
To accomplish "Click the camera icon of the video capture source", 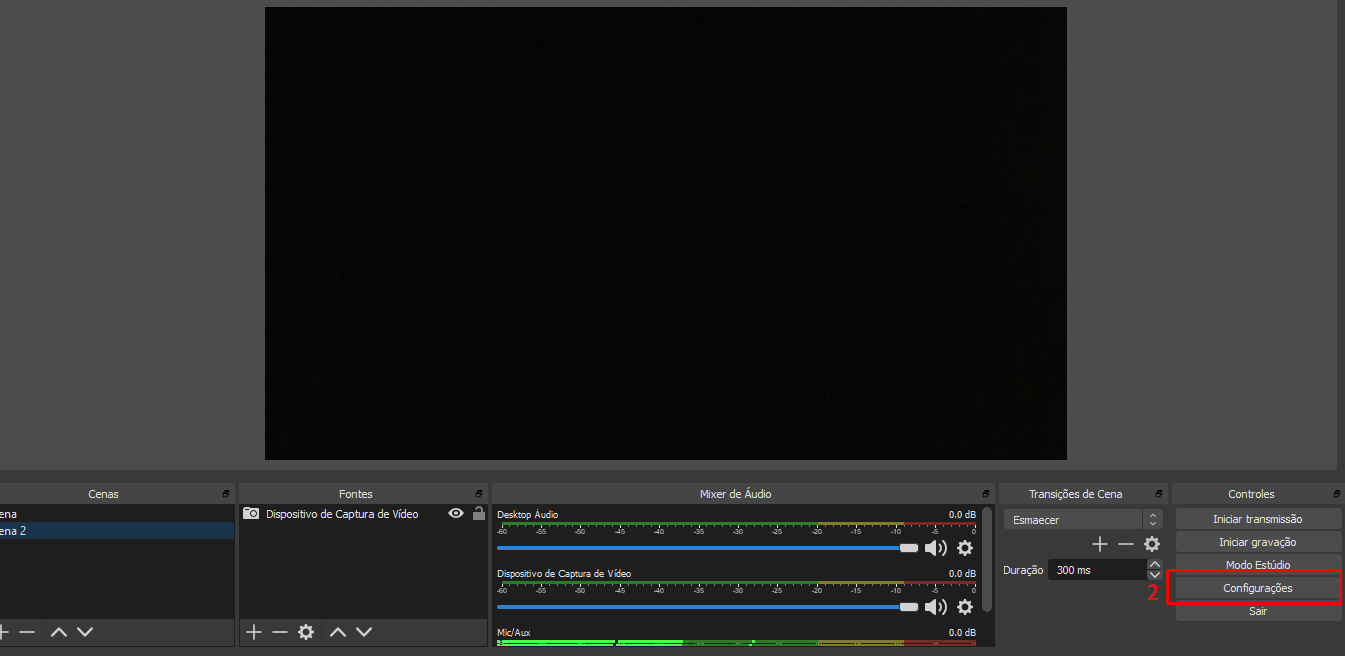I will 251,513.
